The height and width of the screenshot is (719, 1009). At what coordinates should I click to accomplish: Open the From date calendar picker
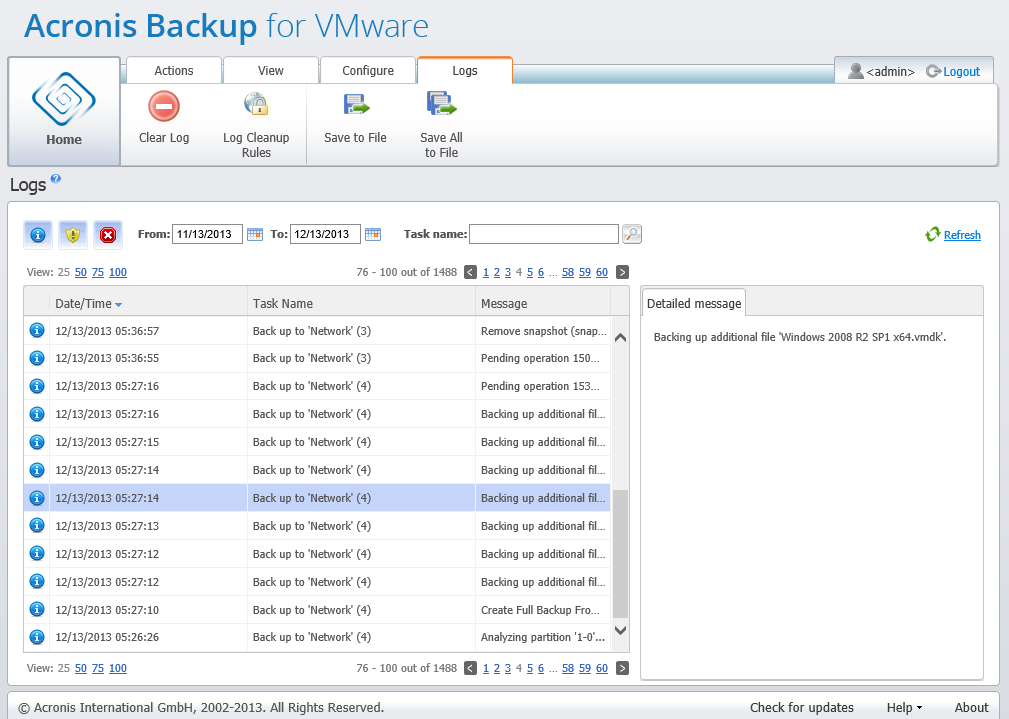tap(255, 234)
